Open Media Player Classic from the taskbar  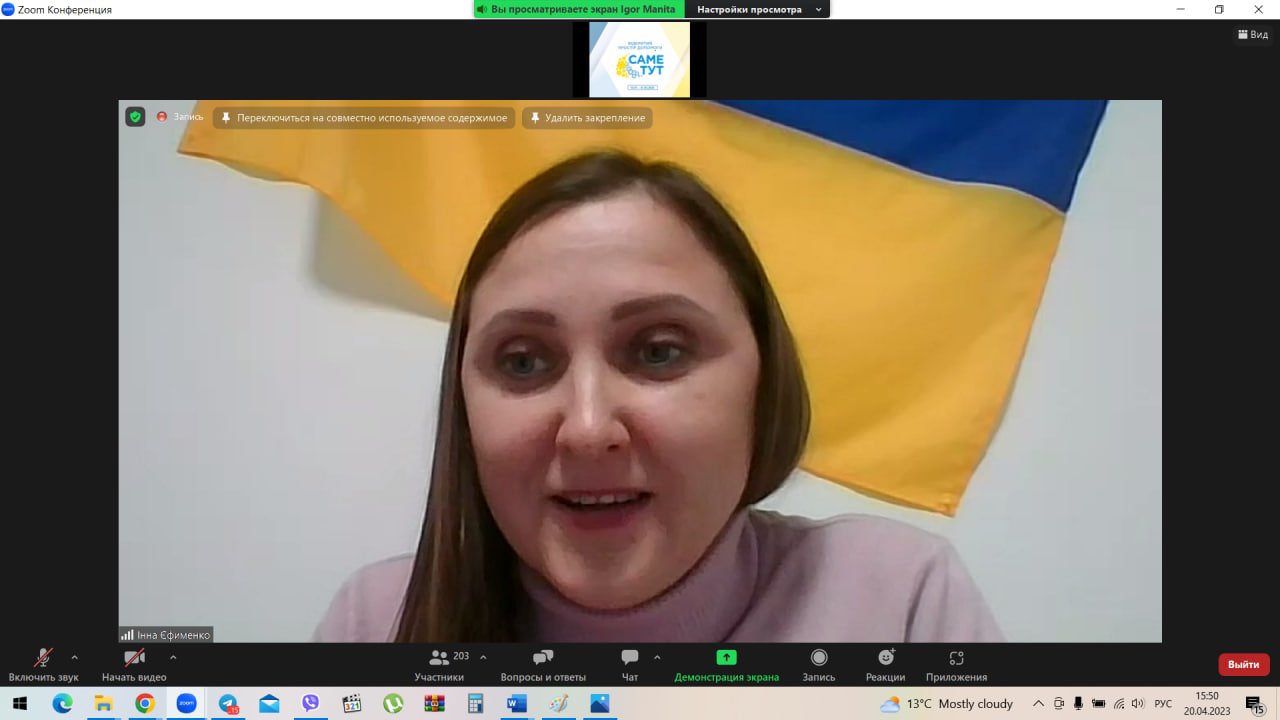[x=352, y=703]
